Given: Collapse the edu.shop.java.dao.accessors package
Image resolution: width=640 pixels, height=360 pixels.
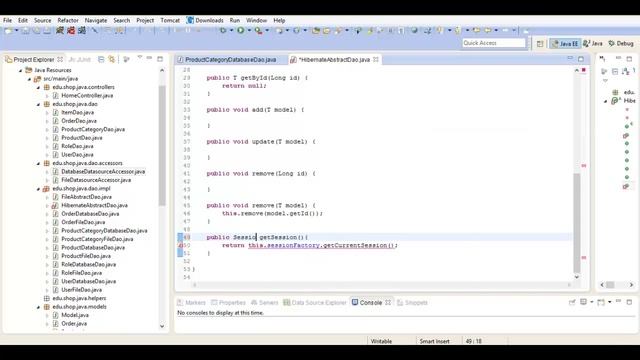Looking at the screenshot, I should (38, 163).
